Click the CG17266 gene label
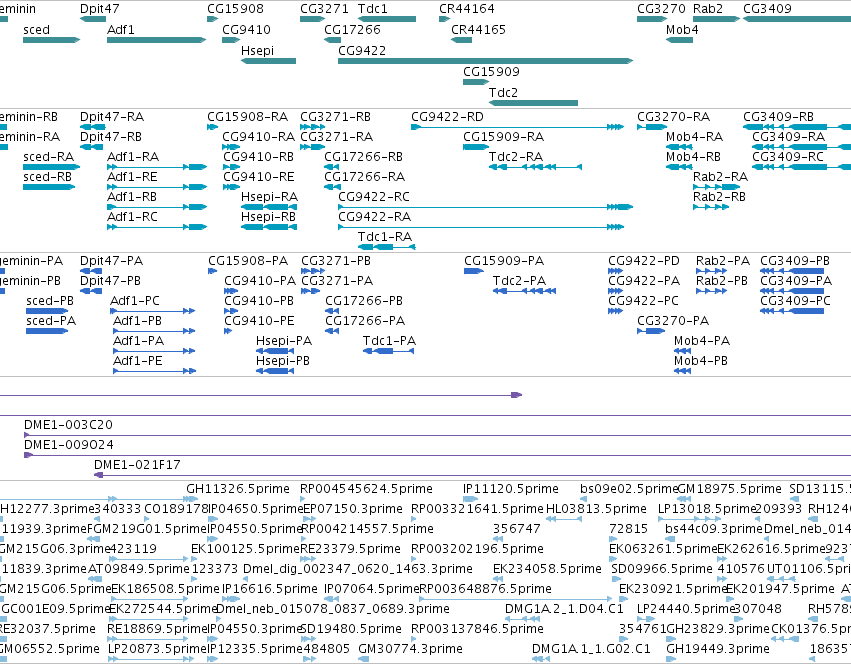This screenshot has width=851, height=664. [352, 30]
